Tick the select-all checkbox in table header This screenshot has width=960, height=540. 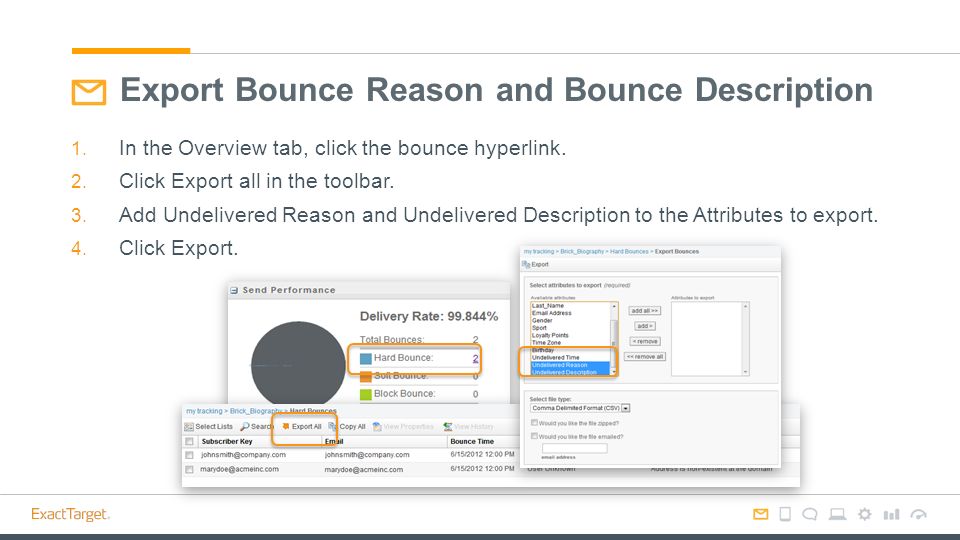pos(189,441)
